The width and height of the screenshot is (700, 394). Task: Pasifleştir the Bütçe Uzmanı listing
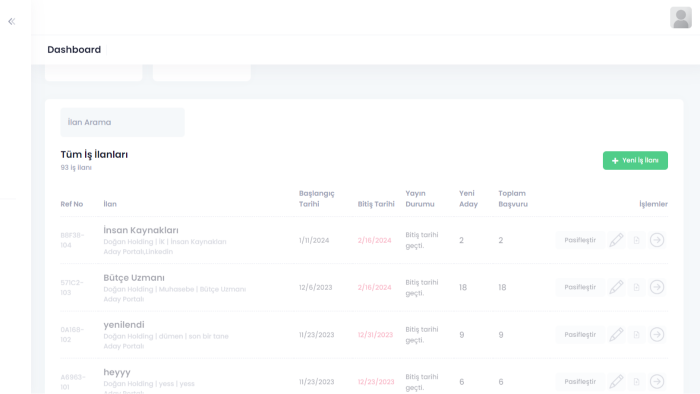(580, 287)
